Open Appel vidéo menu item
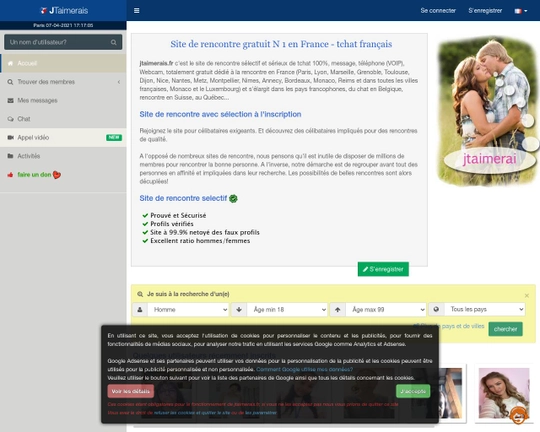The image size is (540, 432). [63, 137]
